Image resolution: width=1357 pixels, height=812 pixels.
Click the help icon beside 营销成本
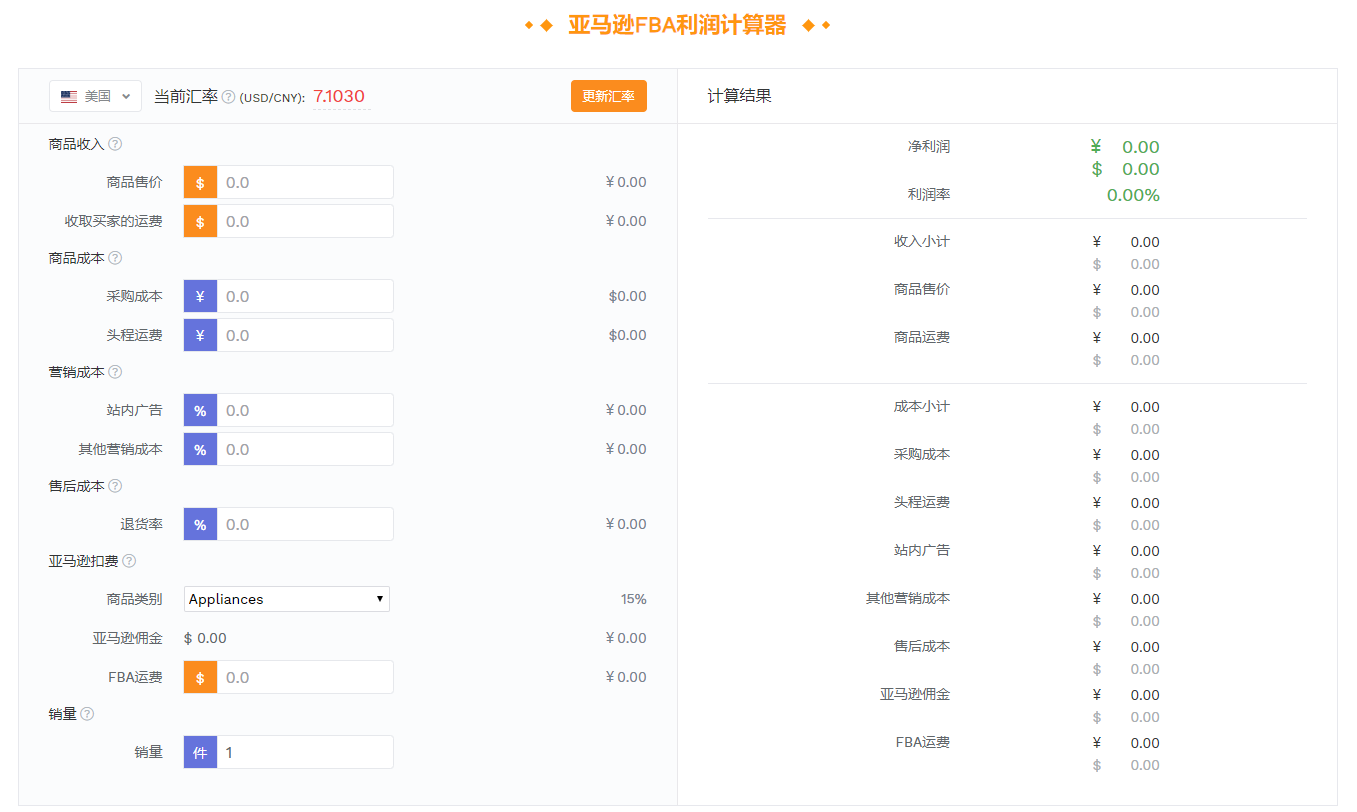pyautogui.click(x=115, y=372)
